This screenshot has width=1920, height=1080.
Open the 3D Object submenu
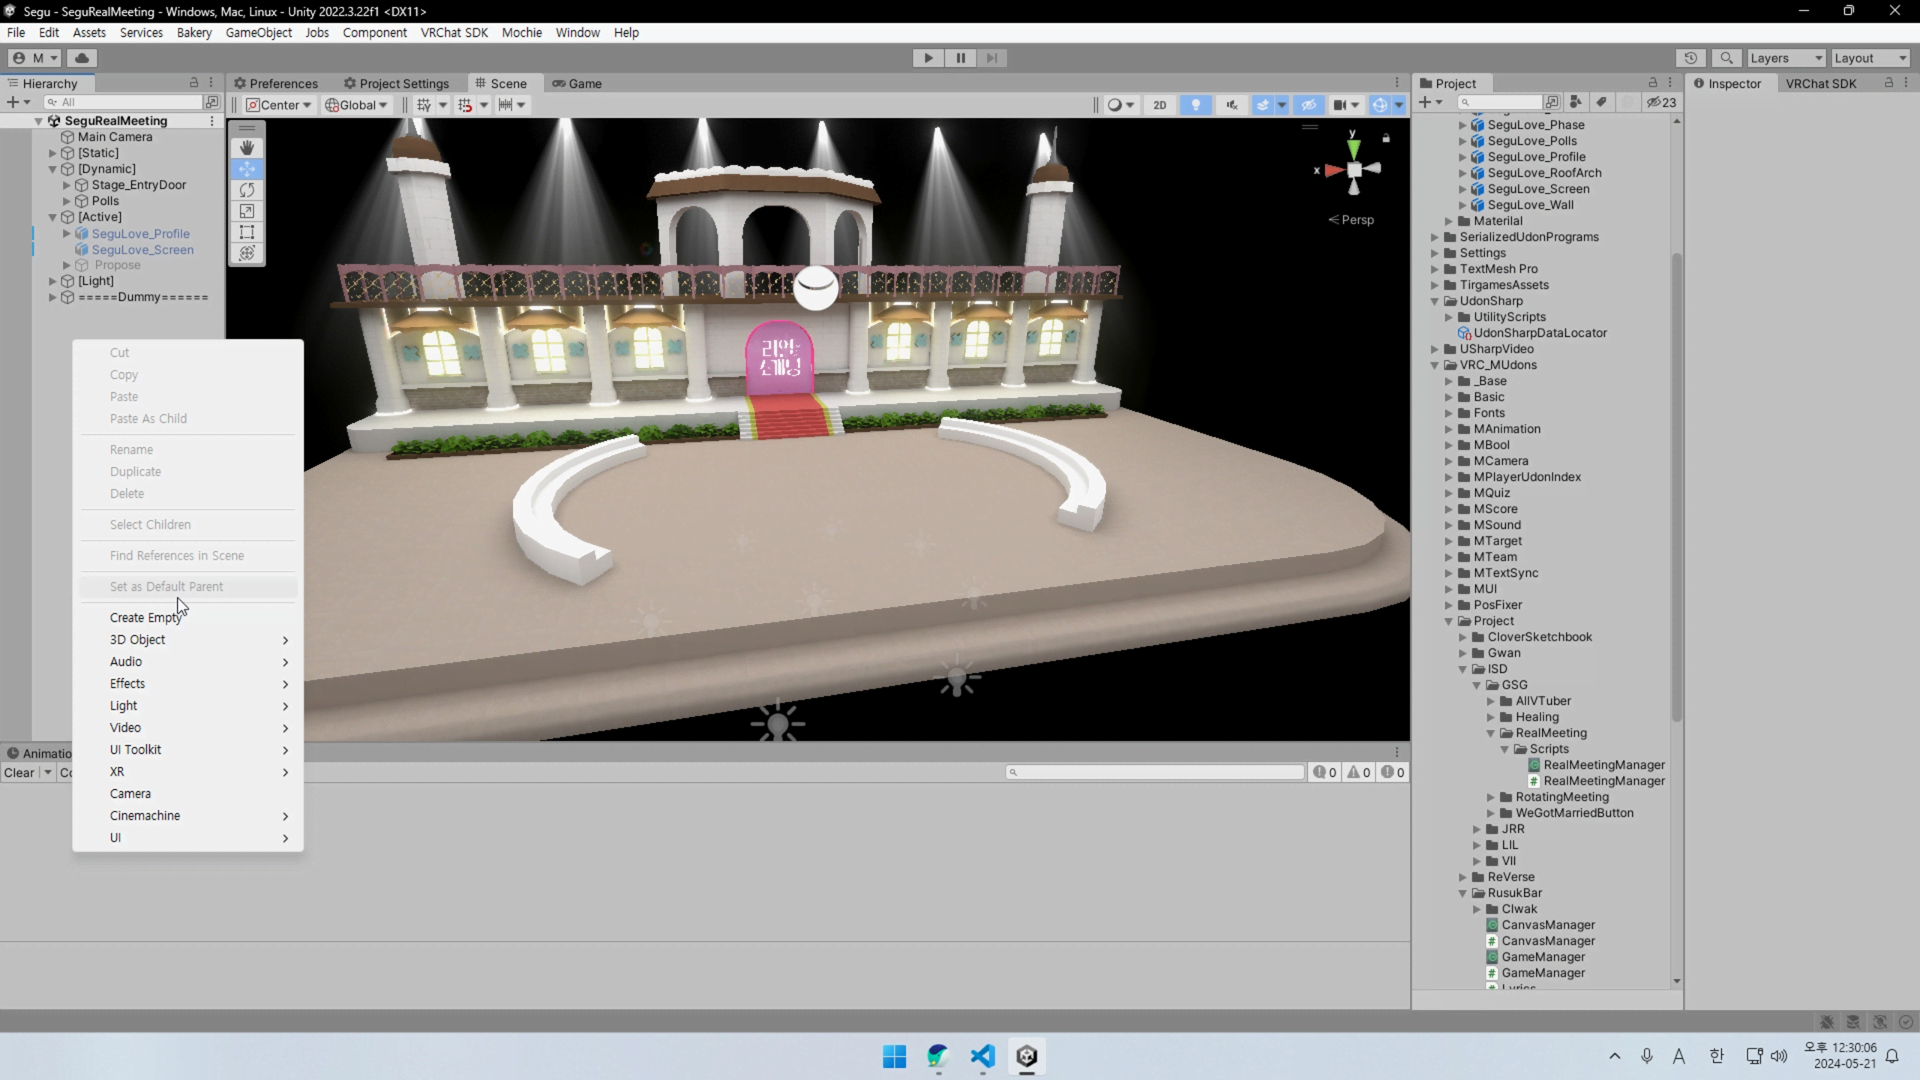coord(138,640)
